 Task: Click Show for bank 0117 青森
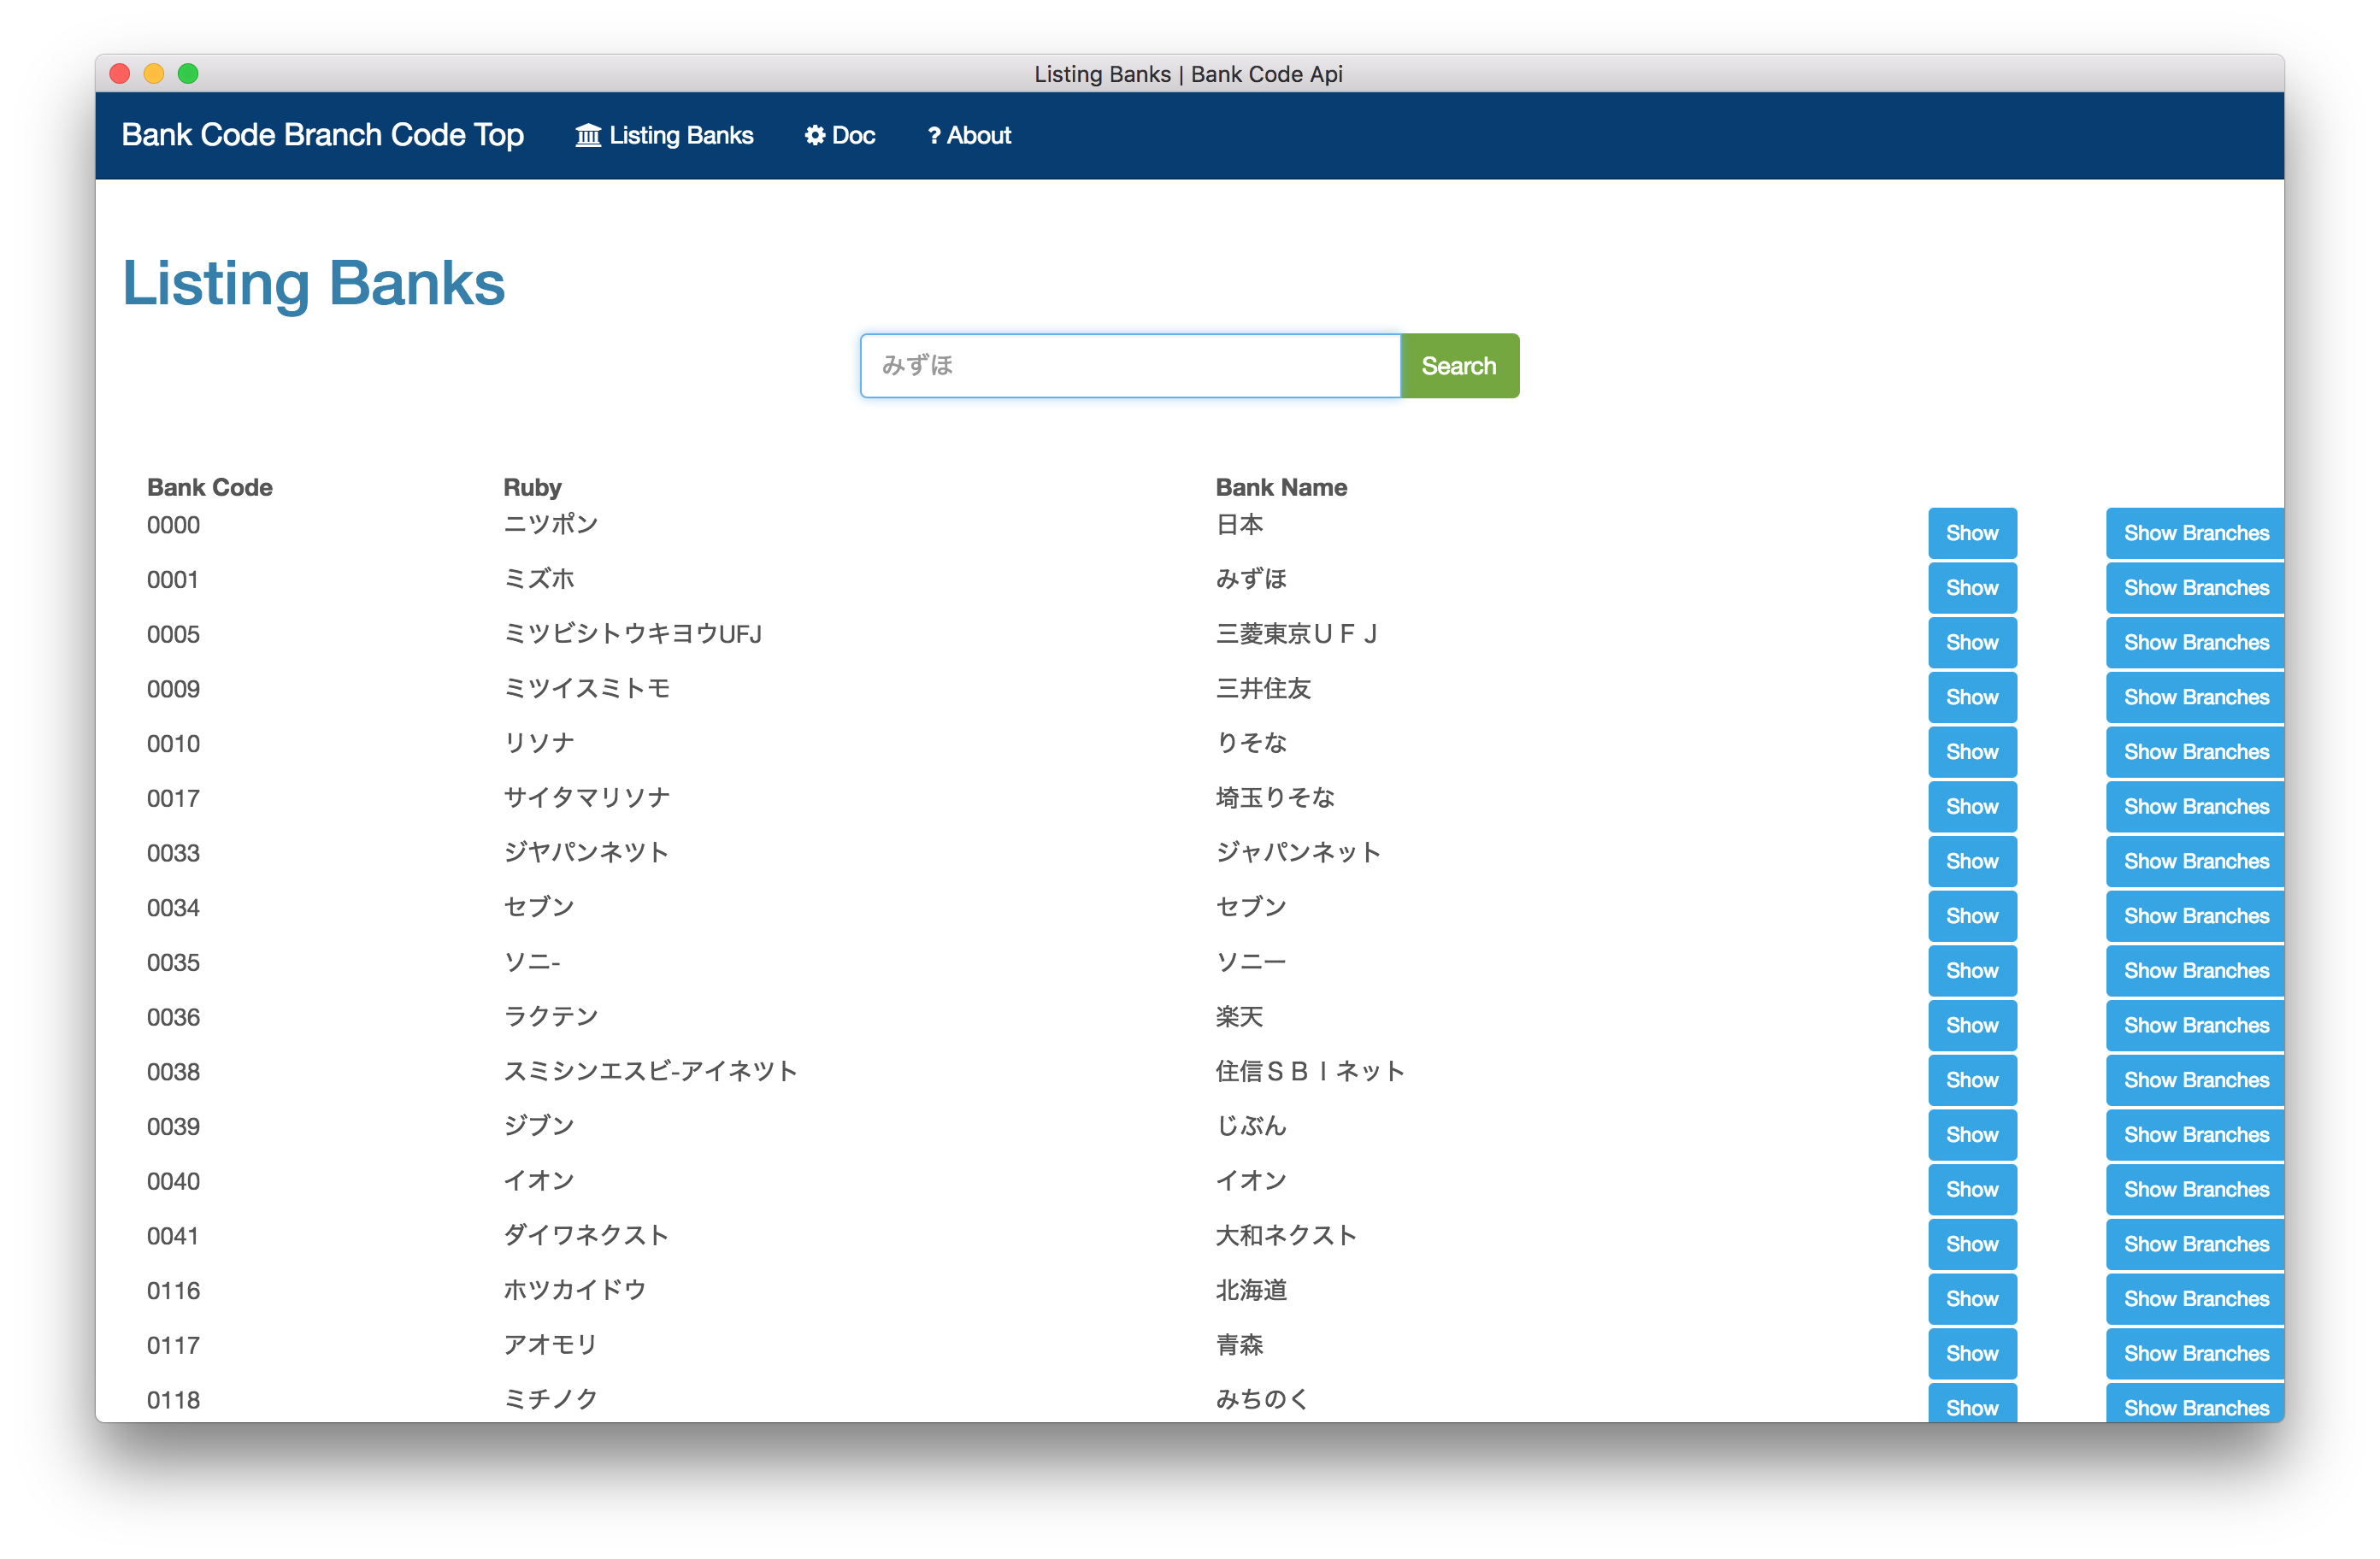pyautogui.click(x=1972, y=1353)
